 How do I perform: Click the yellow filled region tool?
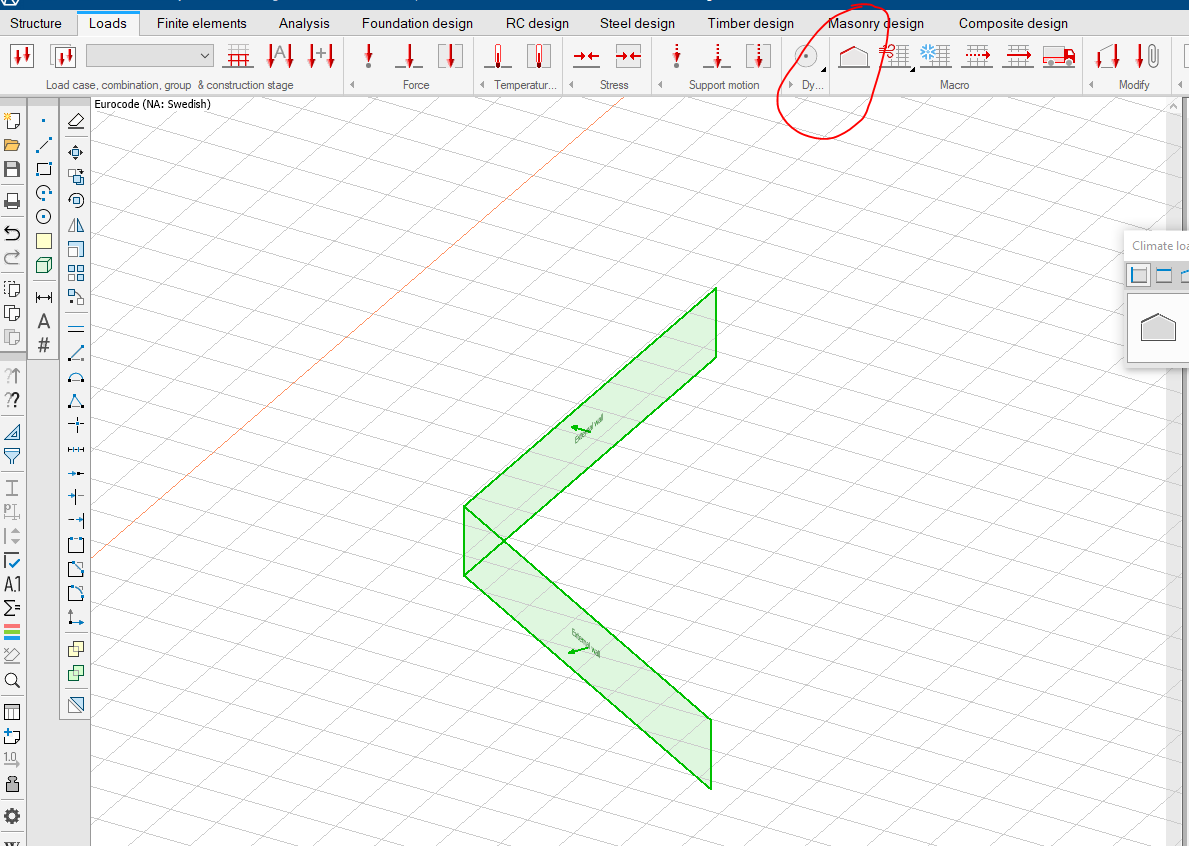(44, 241)
